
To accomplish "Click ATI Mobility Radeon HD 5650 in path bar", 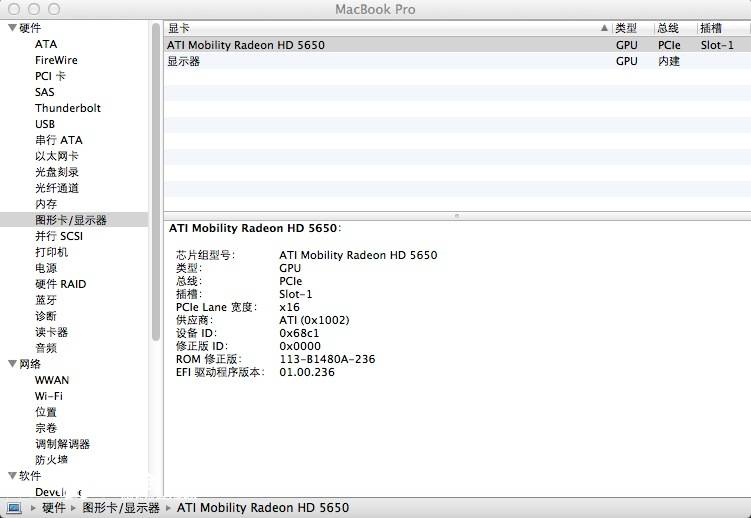I will click(262, 507).
